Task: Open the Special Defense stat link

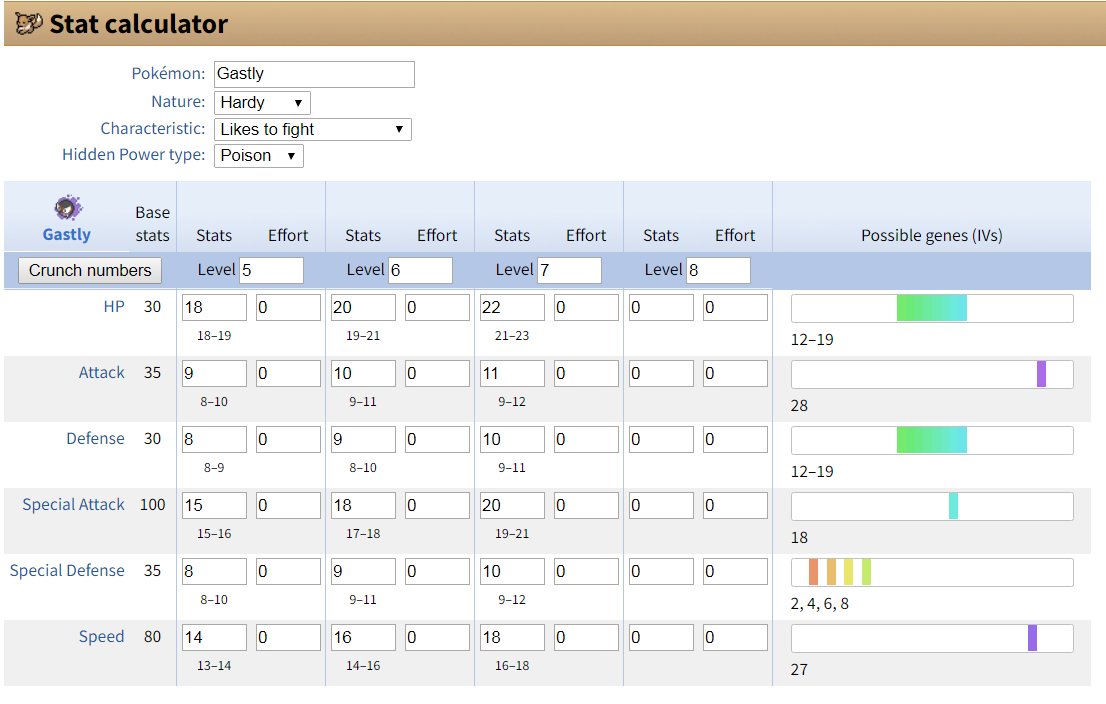Action: (x=67, y=571)
